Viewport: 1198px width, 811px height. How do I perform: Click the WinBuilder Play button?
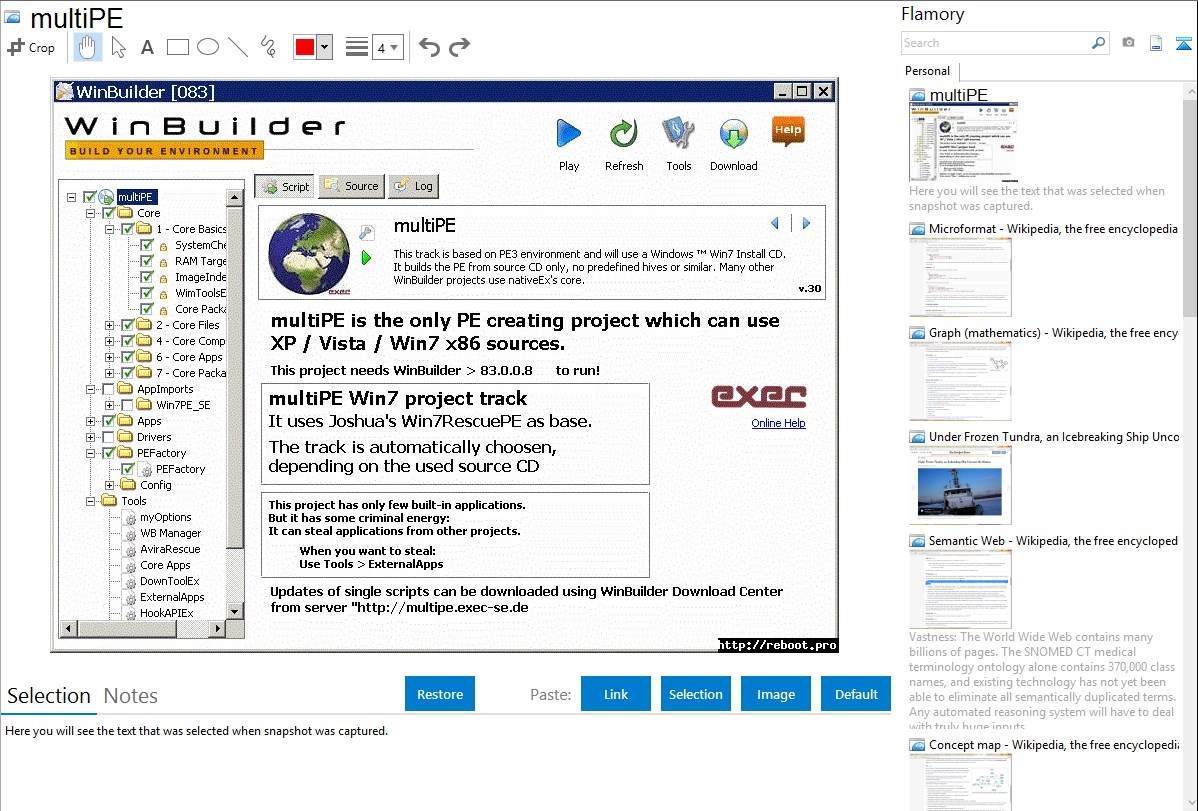coord(568,144)
